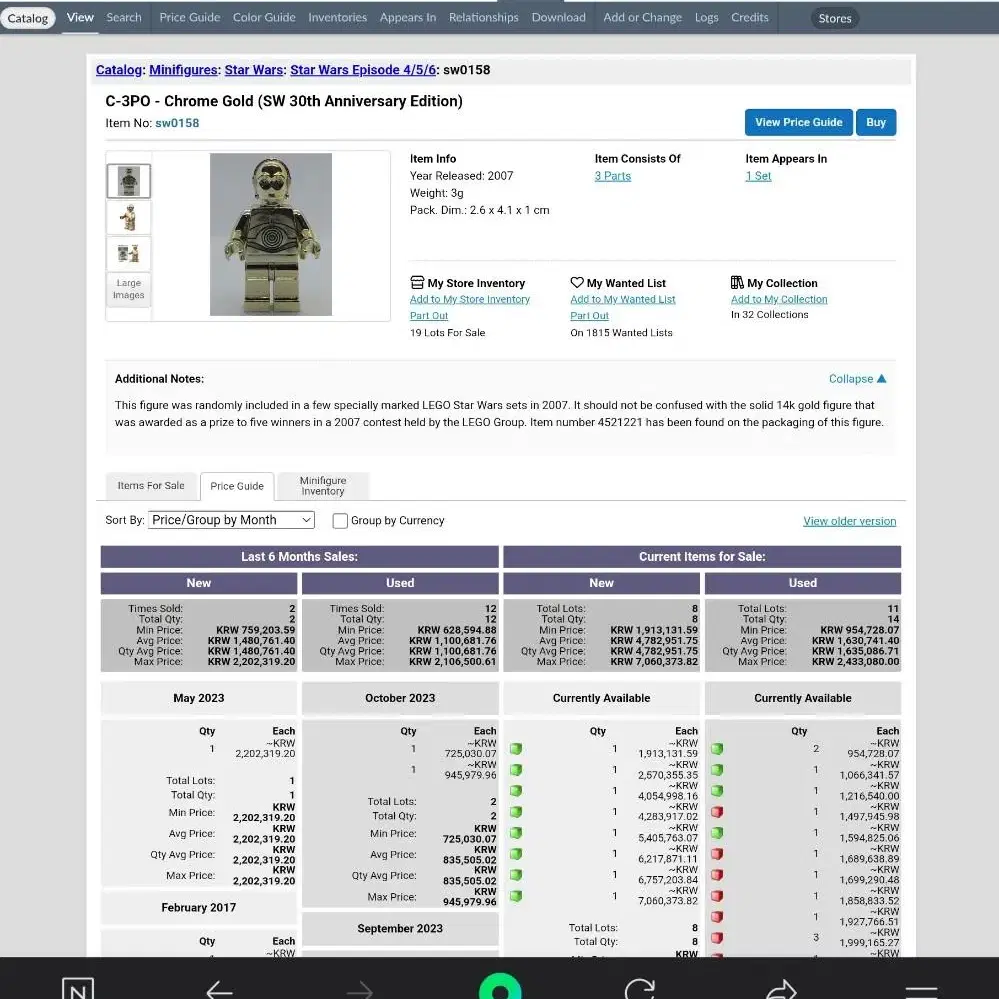Enable Group by Currency checkbox
999x999 pixels.
340,521
